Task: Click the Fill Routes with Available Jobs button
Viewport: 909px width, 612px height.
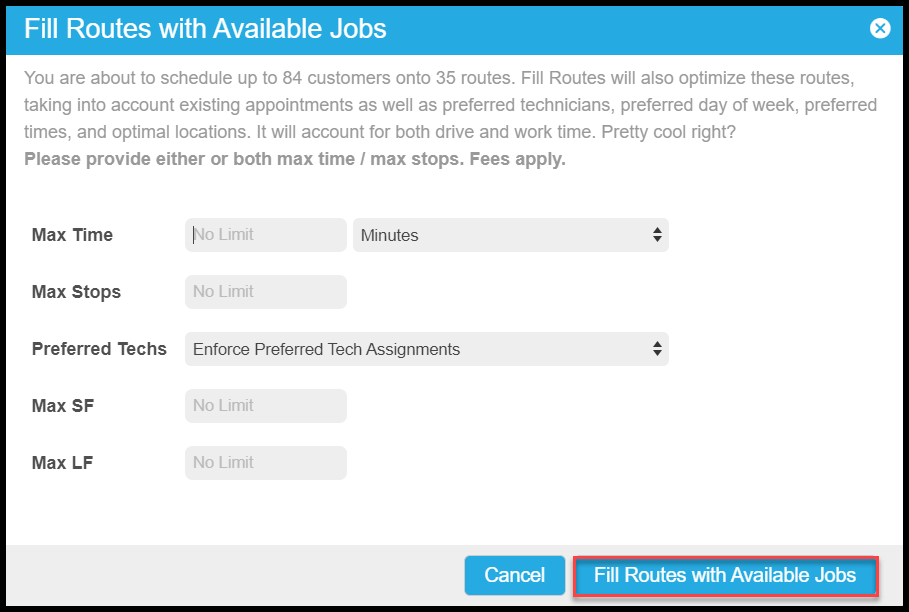Action: point(725,576)
